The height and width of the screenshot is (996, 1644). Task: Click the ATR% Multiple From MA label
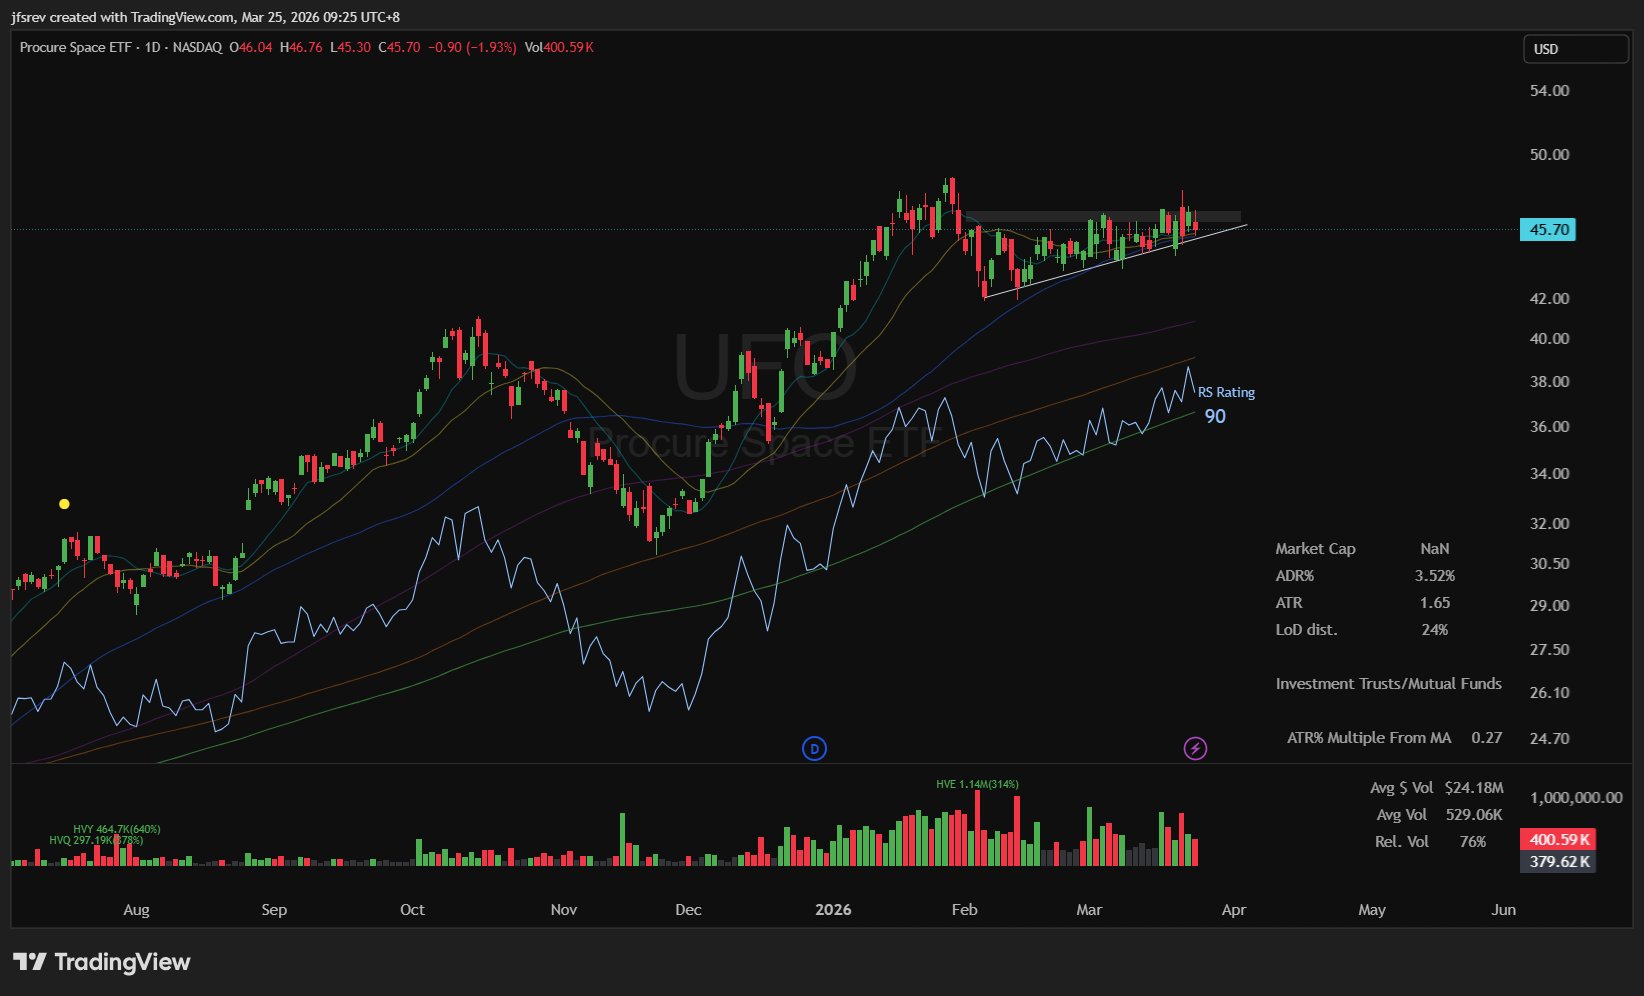click(x=1368, y=737)
